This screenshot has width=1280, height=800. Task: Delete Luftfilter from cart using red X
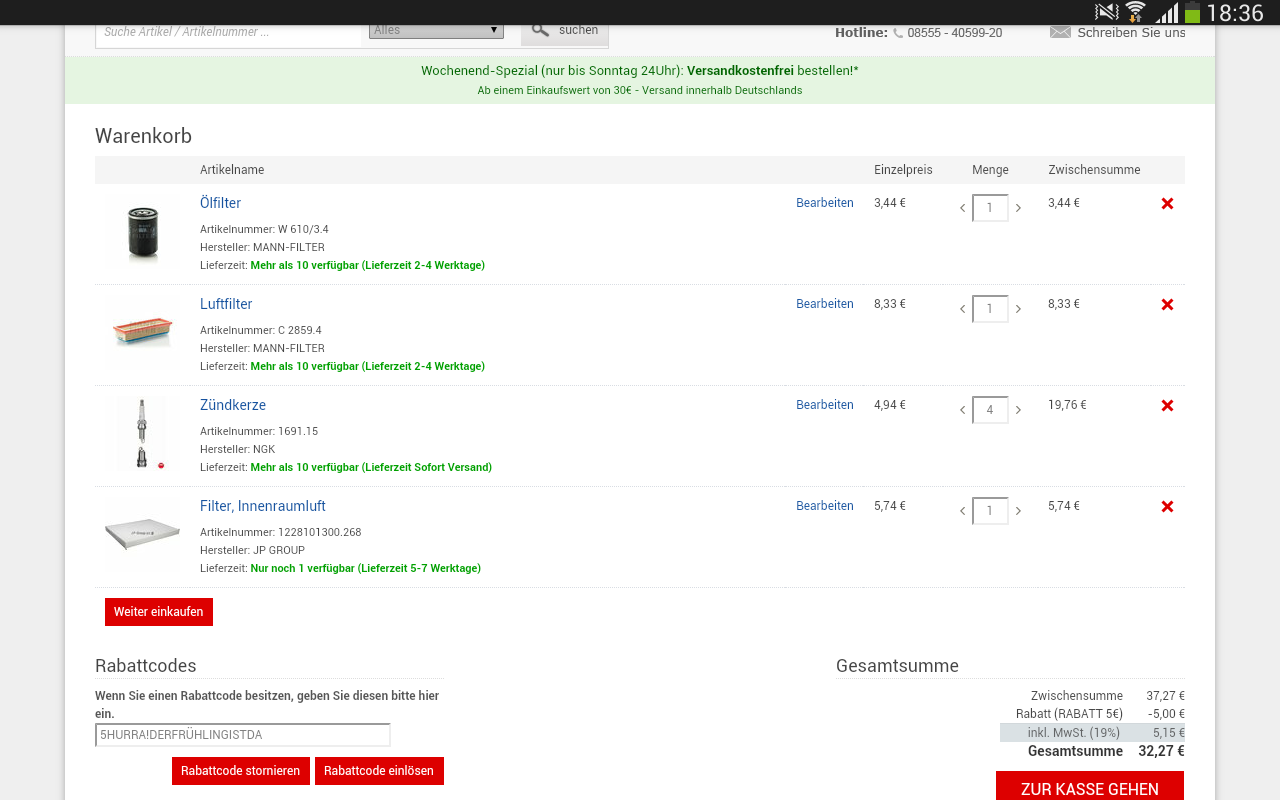[x=1167, y=305]
